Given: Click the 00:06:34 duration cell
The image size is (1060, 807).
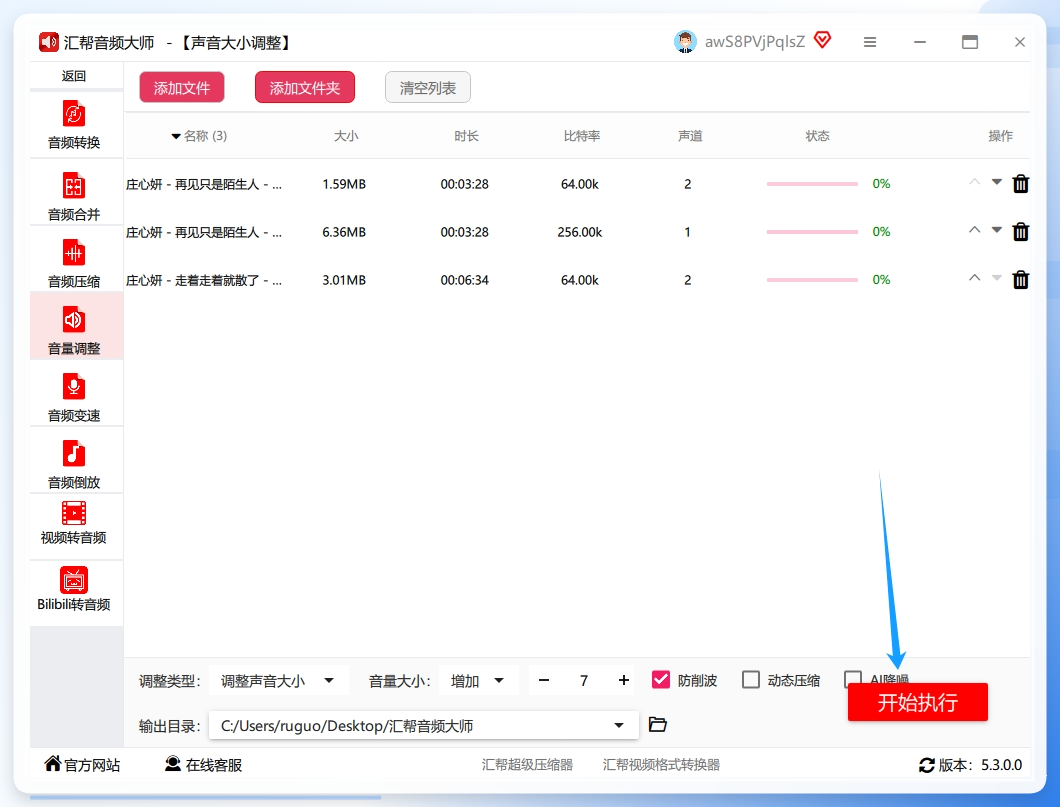Looking at the screenshot, I should (464, 280).
